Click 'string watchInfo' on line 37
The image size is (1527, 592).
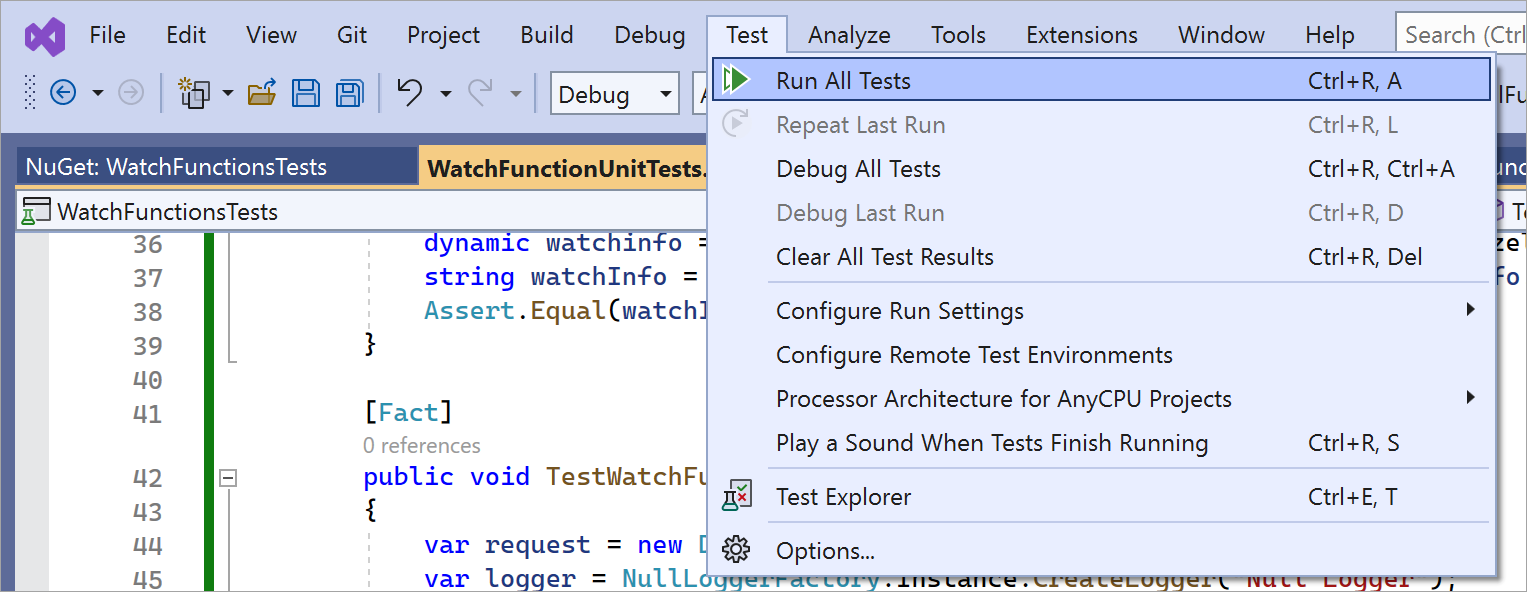545,277
